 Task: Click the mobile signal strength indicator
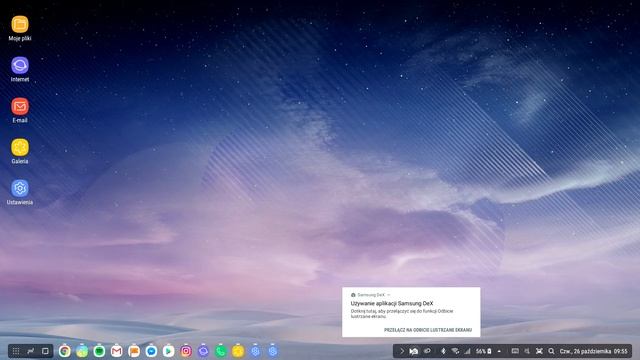click(x=467, y=351)
